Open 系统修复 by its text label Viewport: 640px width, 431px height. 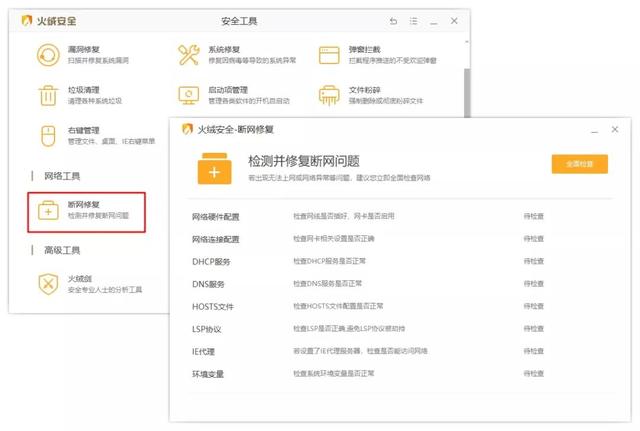coord(224,49)
